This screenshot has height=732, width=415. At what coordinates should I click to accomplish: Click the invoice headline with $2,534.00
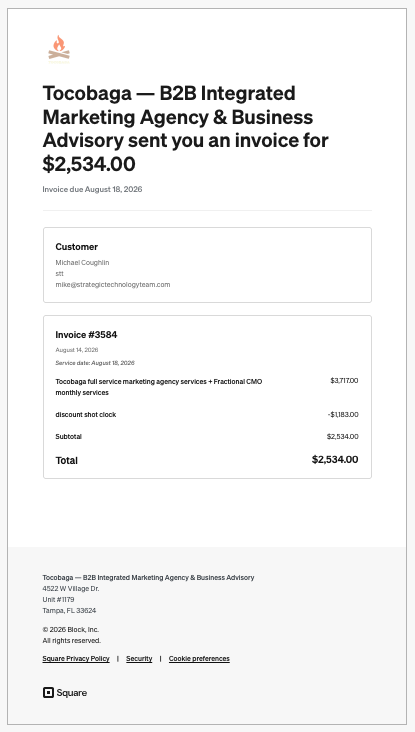pyautogui.click(x=186, y=128)
